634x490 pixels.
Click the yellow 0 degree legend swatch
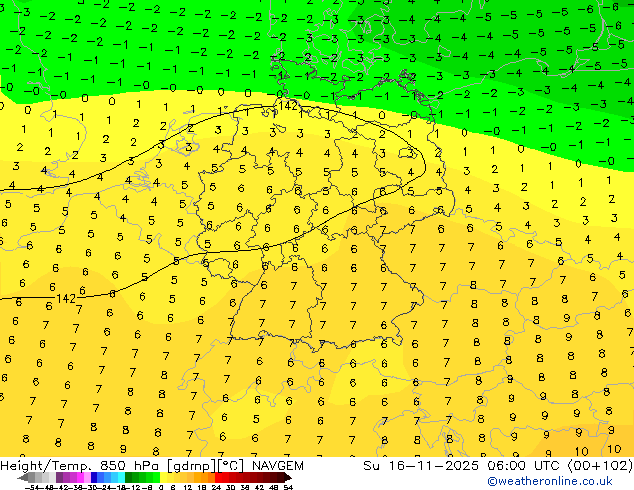(x=164, y=477)
